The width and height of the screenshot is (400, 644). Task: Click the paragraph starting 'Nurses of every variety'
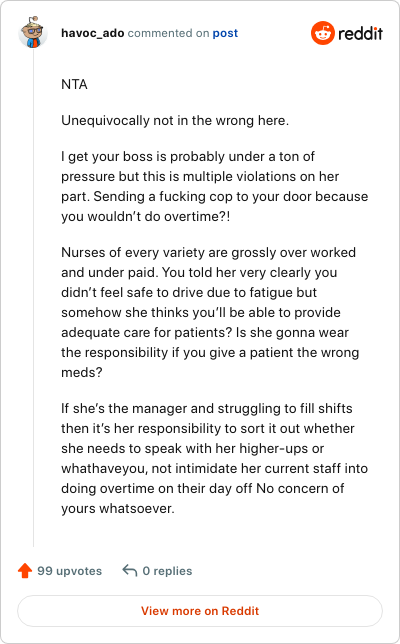pos(210,312)
